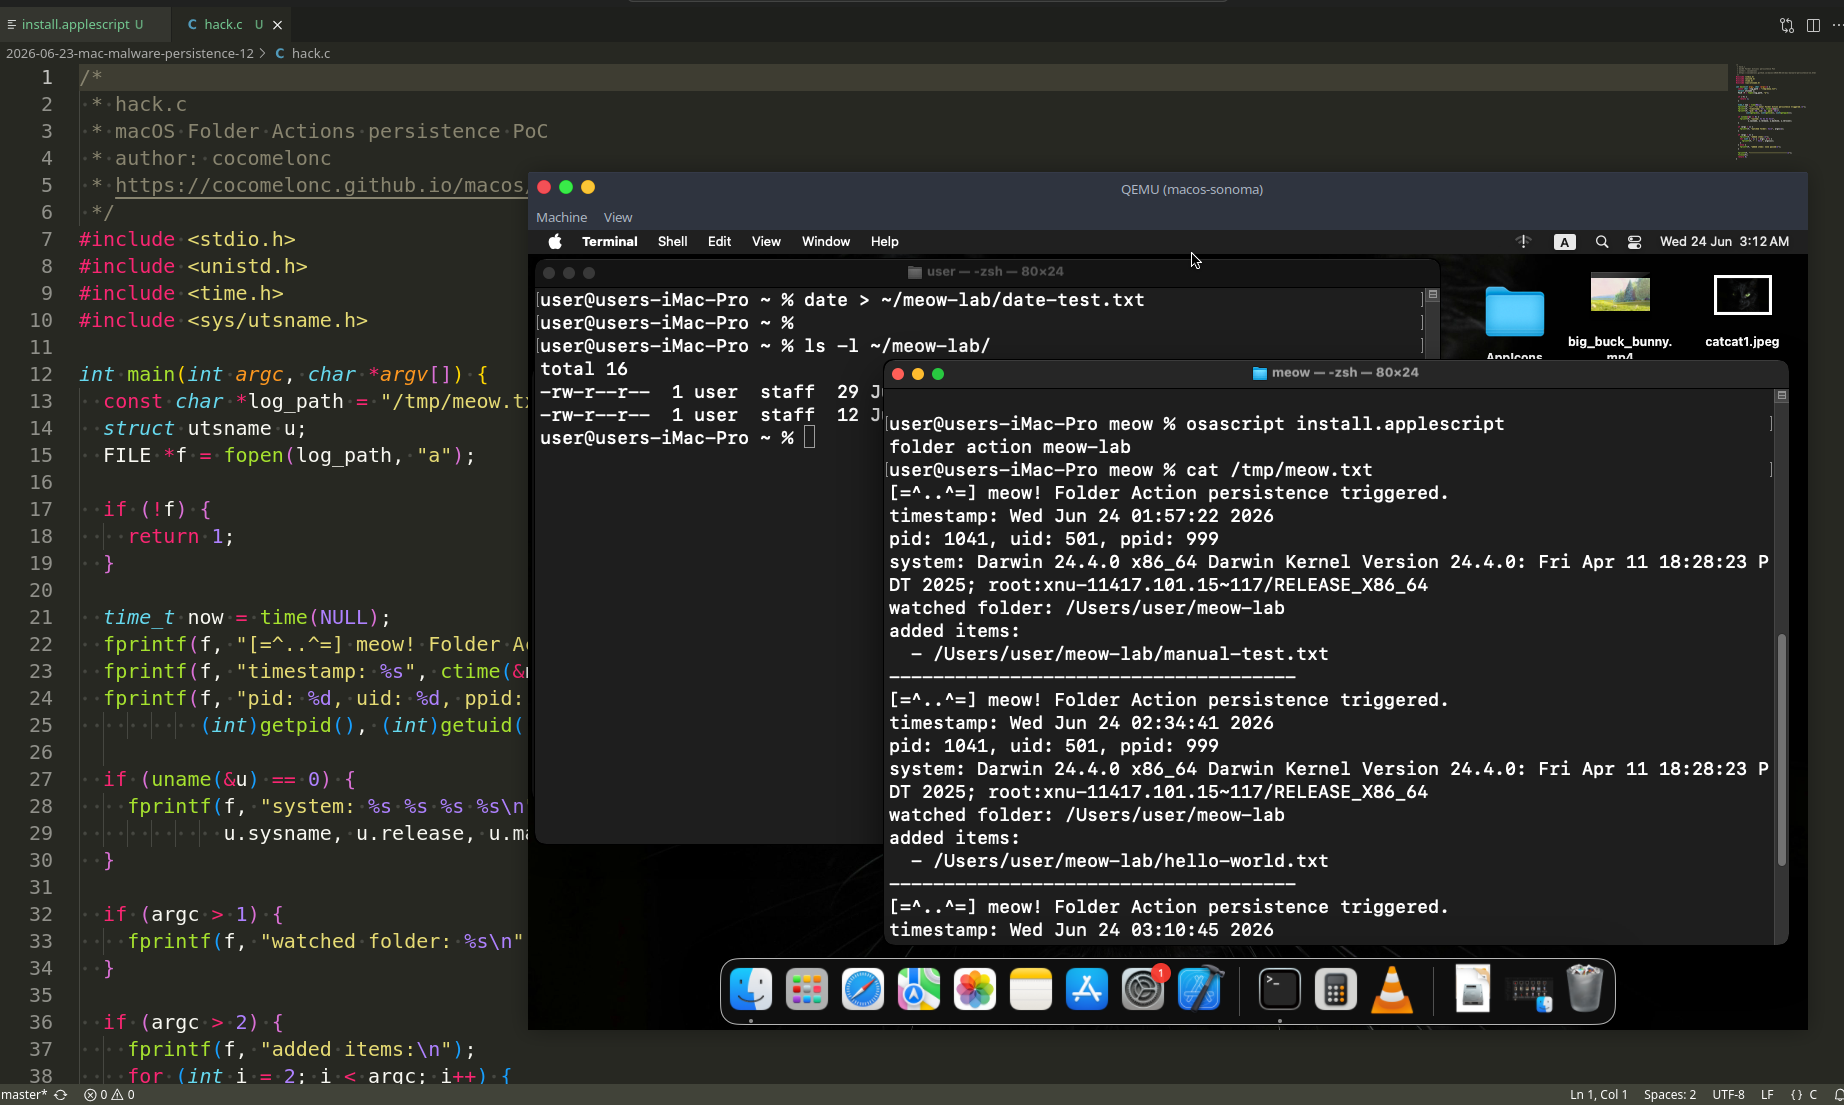Screen dimensions: 1844x1105
Task: Click the meow terminal window title bar
Action: (1336, 373)
